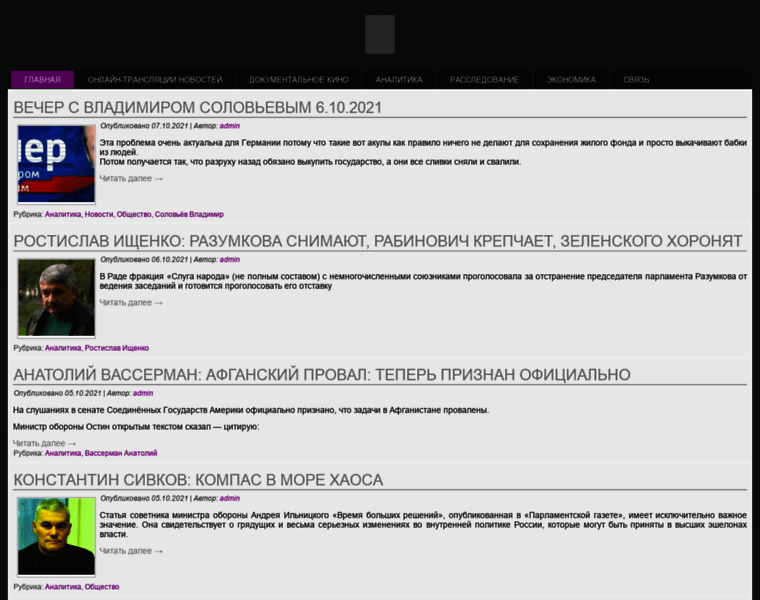Click publication date 06.10.2021
The image size is (760, 600).
(x=169, y=259)
